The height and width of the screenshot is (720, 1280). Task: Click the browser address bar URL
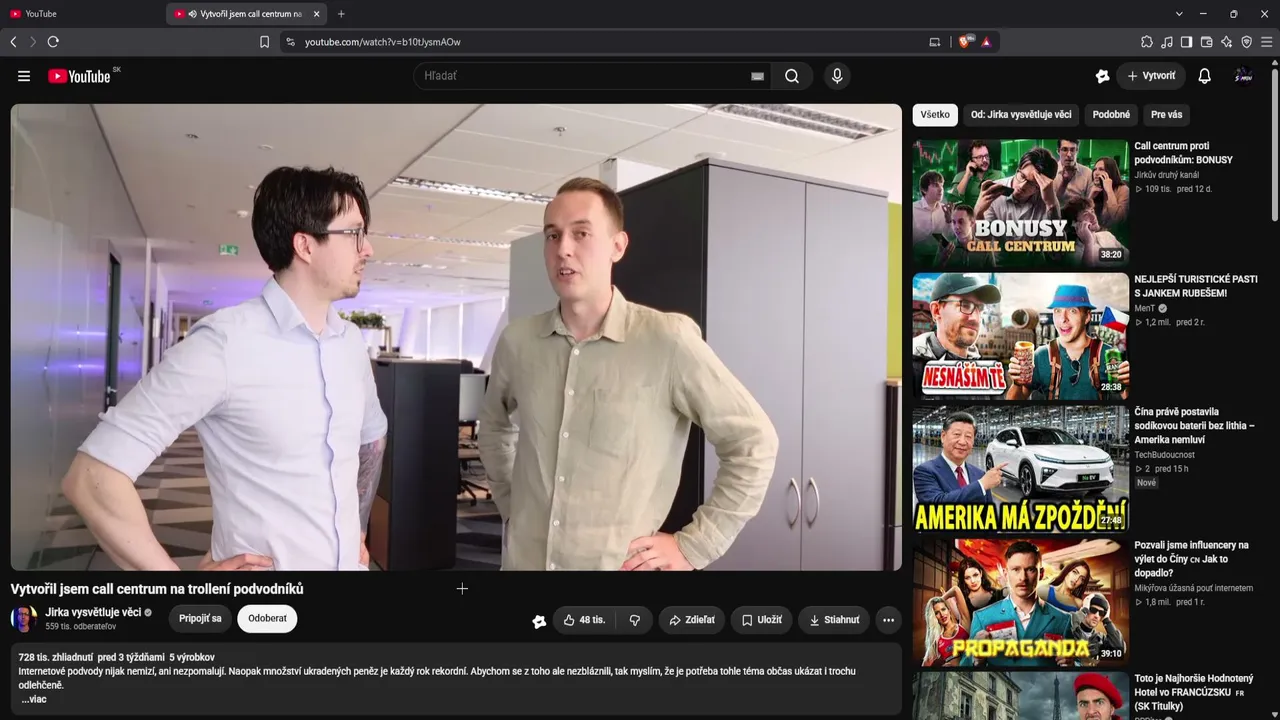pos(383,42)
